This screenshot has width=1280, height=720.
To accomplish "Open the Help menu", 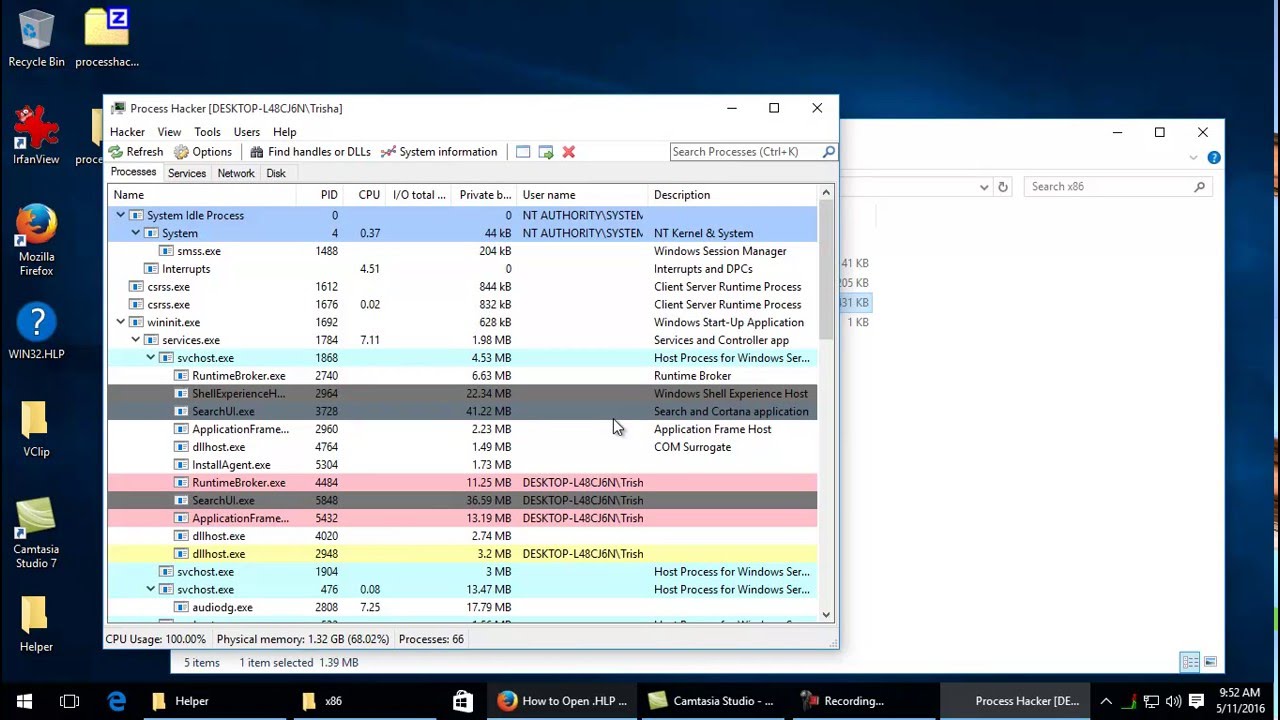I will click(x=284, y=132).
